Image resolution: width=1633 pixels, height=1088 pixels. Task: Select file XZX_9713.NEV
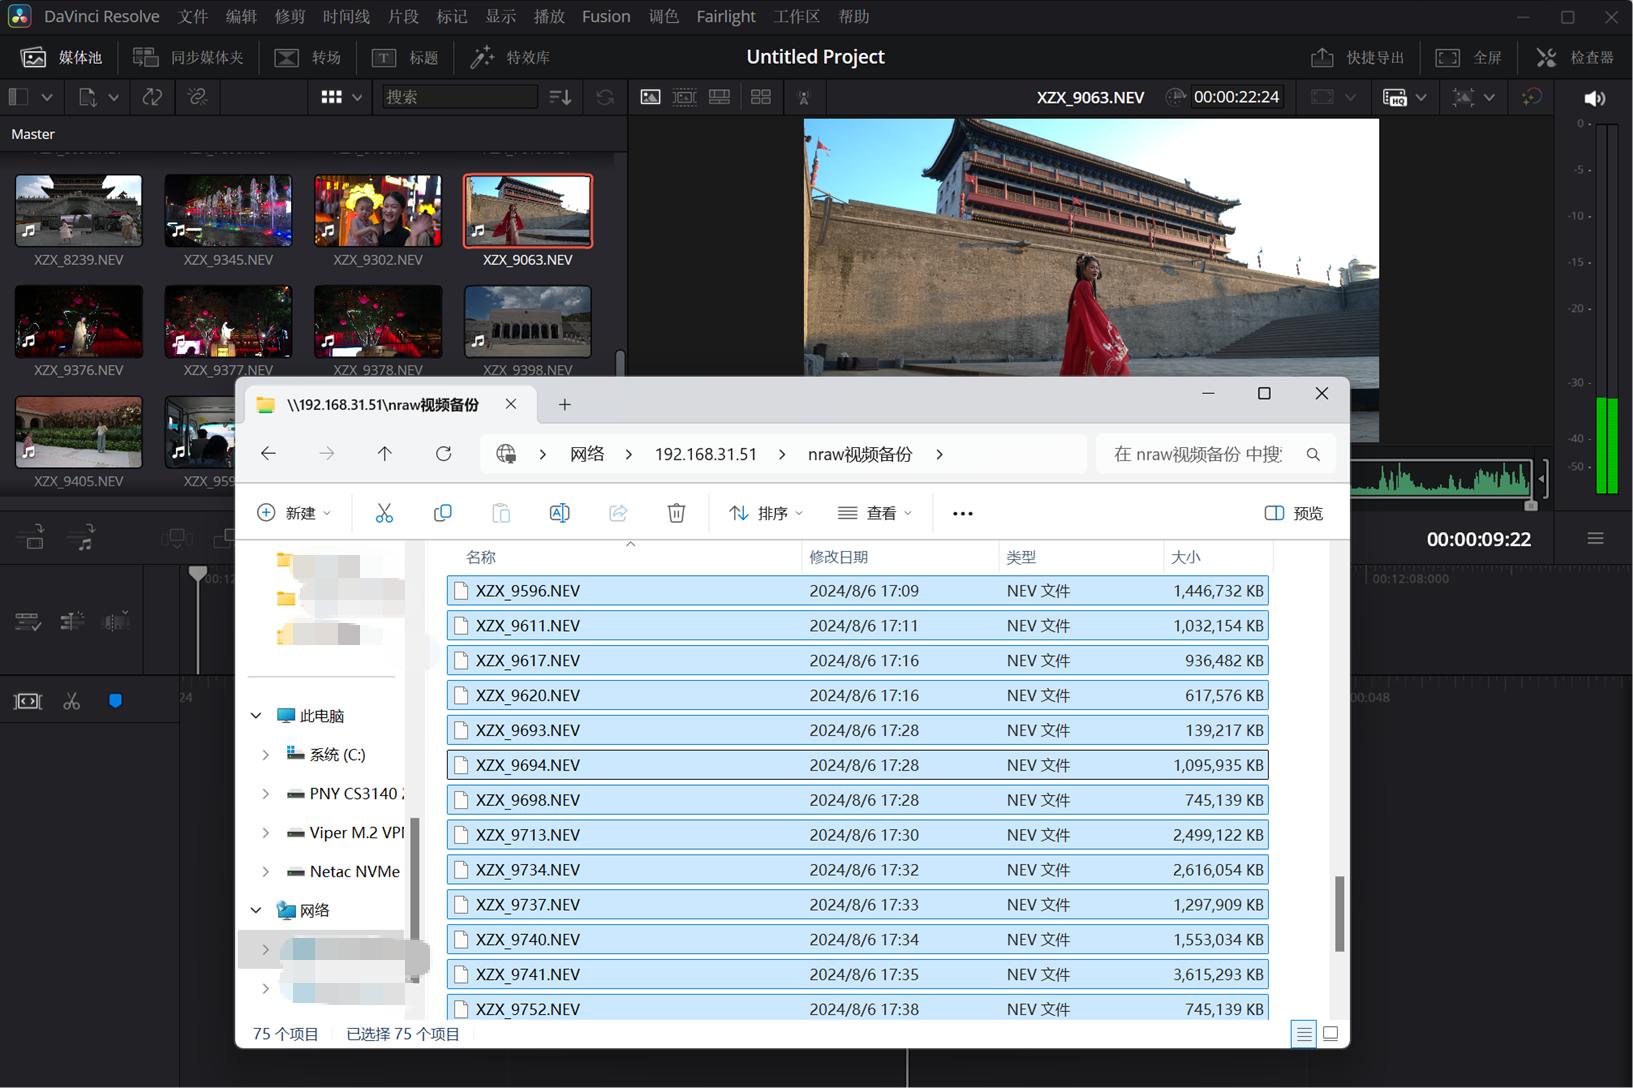(857, 835)
